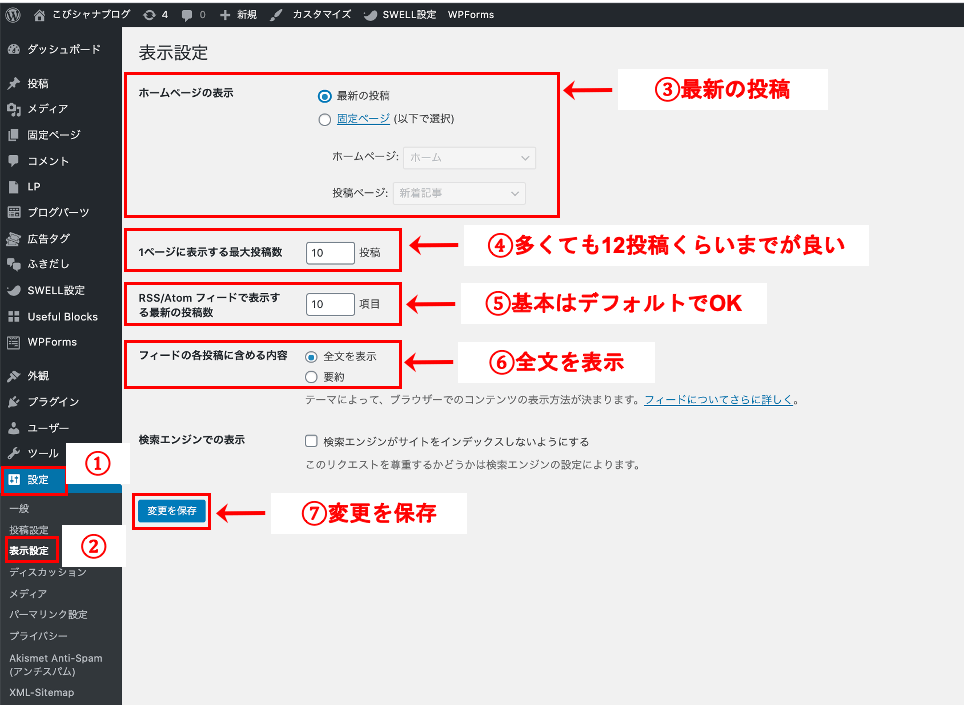Open the WordPress logo menu
The height and width of the screenshot is (706, 964).
13,15
